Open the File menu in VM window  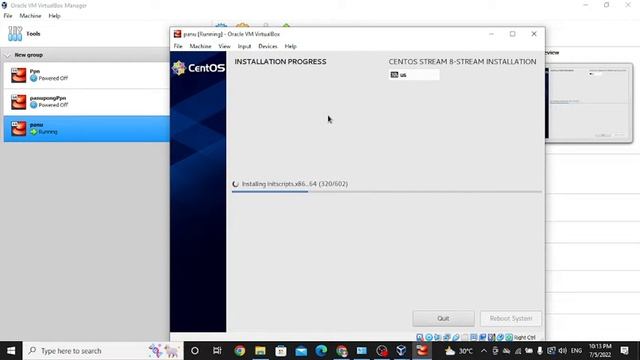point(178,46)
